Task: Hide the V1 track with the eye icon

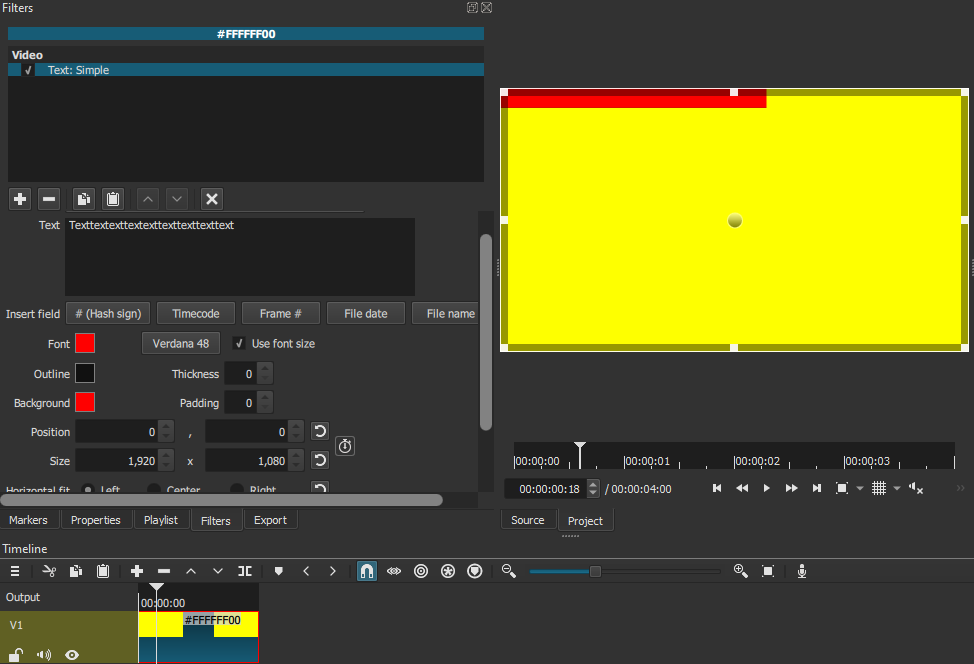Action: pyautogui.click(x=72, y=655)
